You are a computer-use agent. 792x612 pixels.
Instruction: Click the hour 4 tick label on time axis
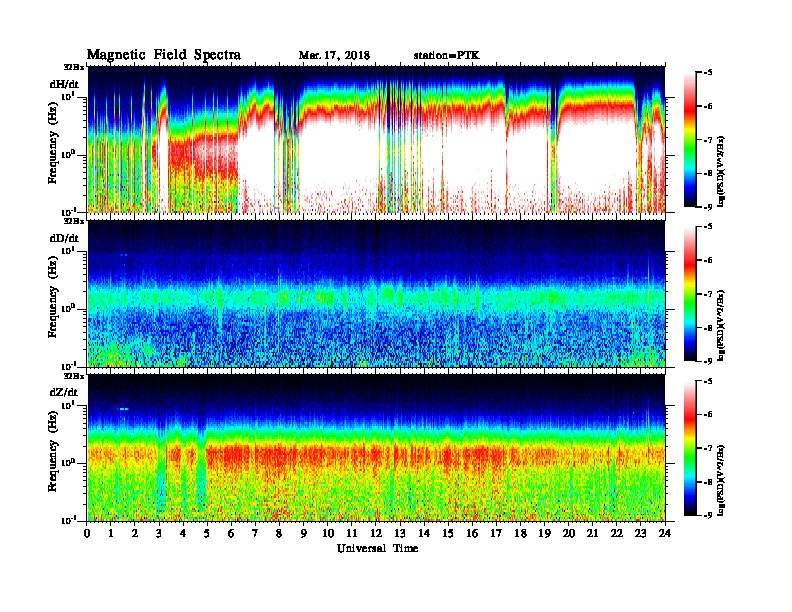[x=183, y=533]
